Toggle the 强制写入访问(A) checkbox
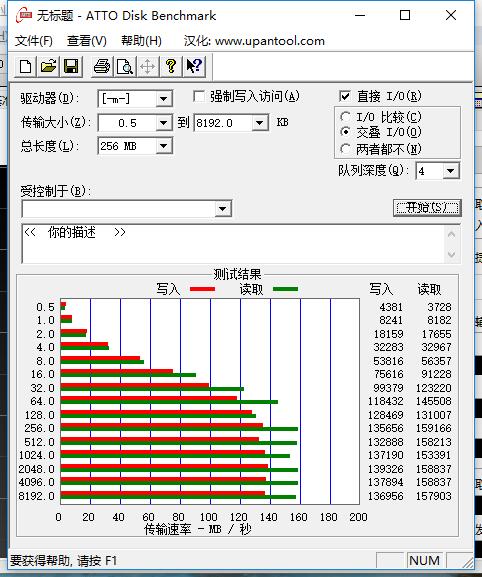The width and height of the screenshot is (482, 577). coord(199,97)
